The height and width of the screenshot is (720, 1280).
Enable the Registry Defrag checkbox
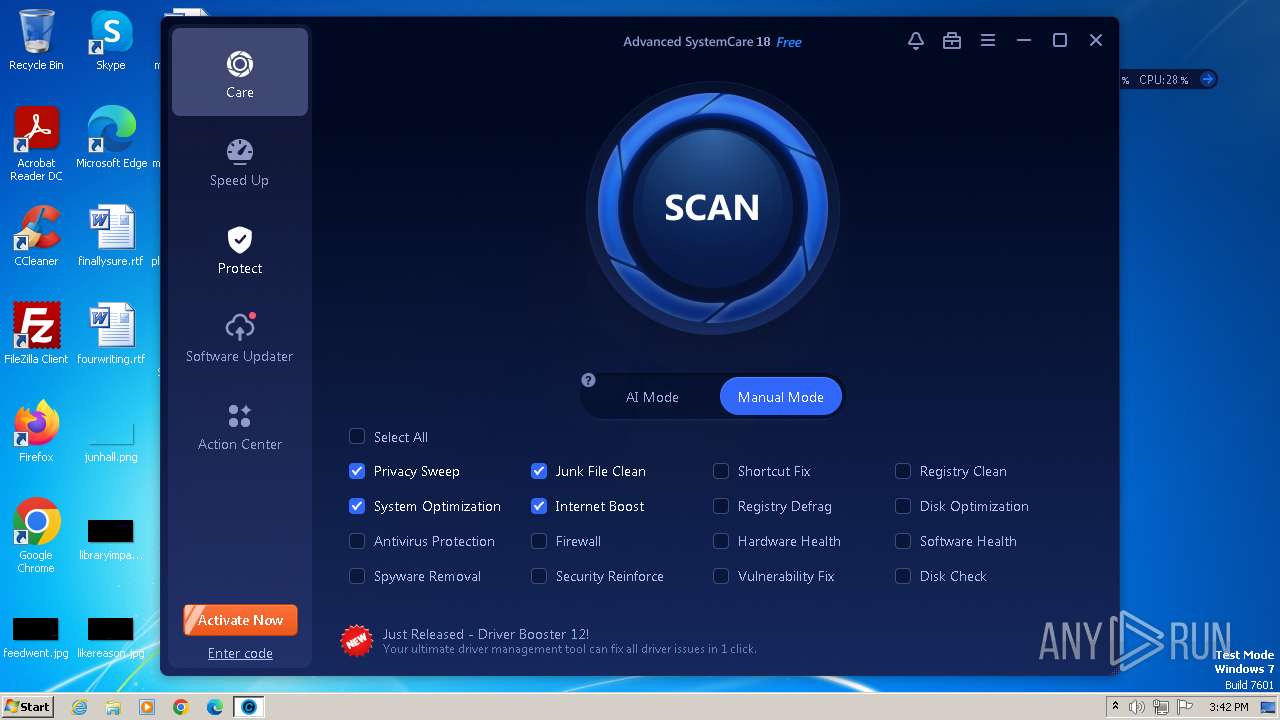[721, 505]
